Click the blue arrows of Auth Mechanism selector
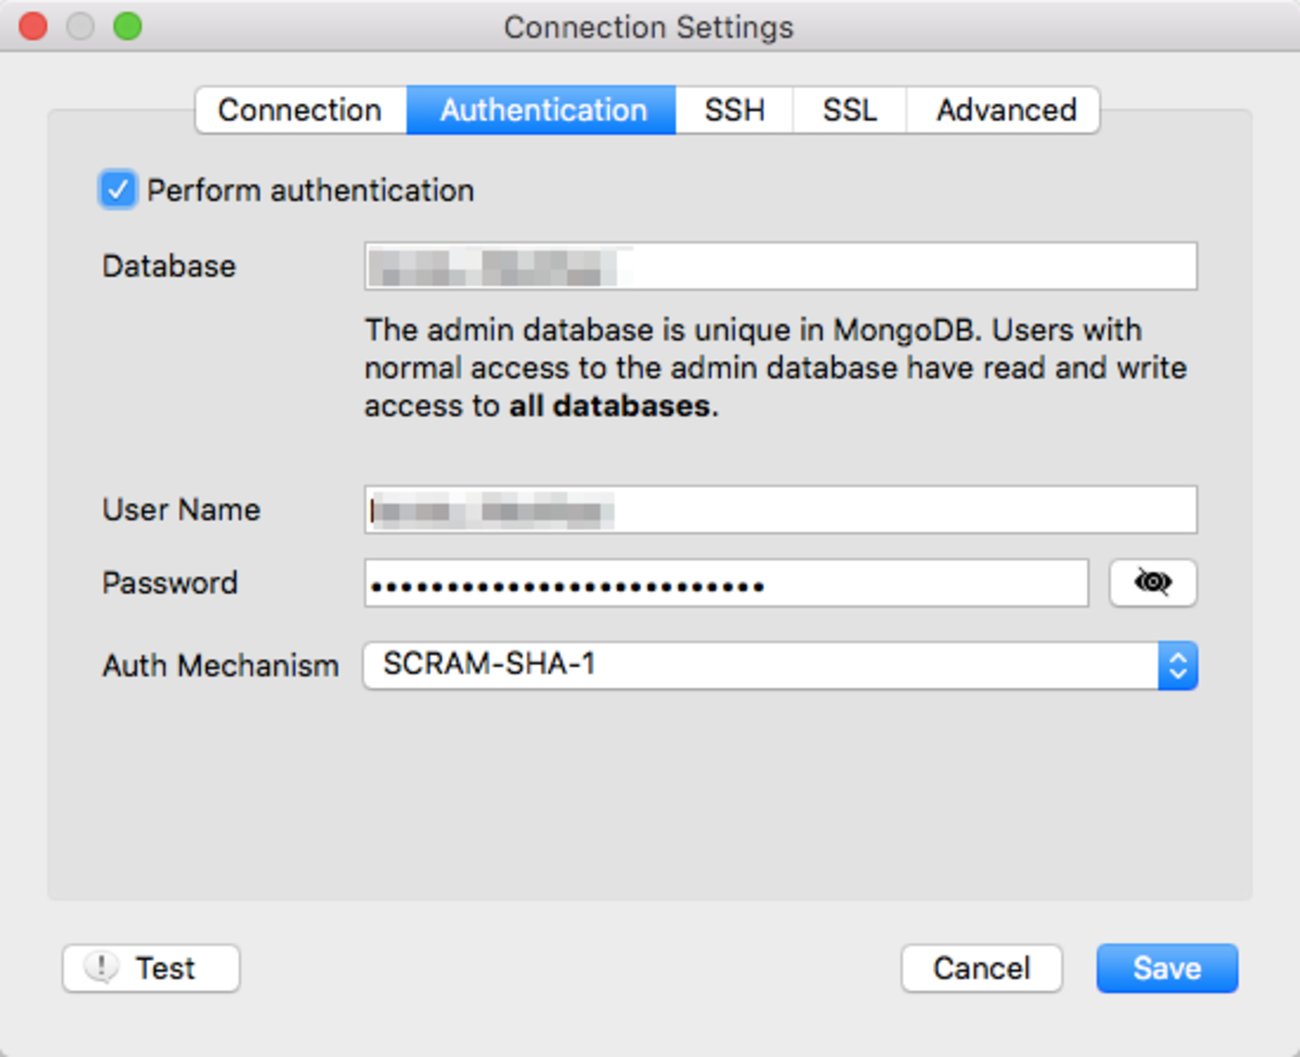Viewport: 1300px width, 1057px height. 1178,666
